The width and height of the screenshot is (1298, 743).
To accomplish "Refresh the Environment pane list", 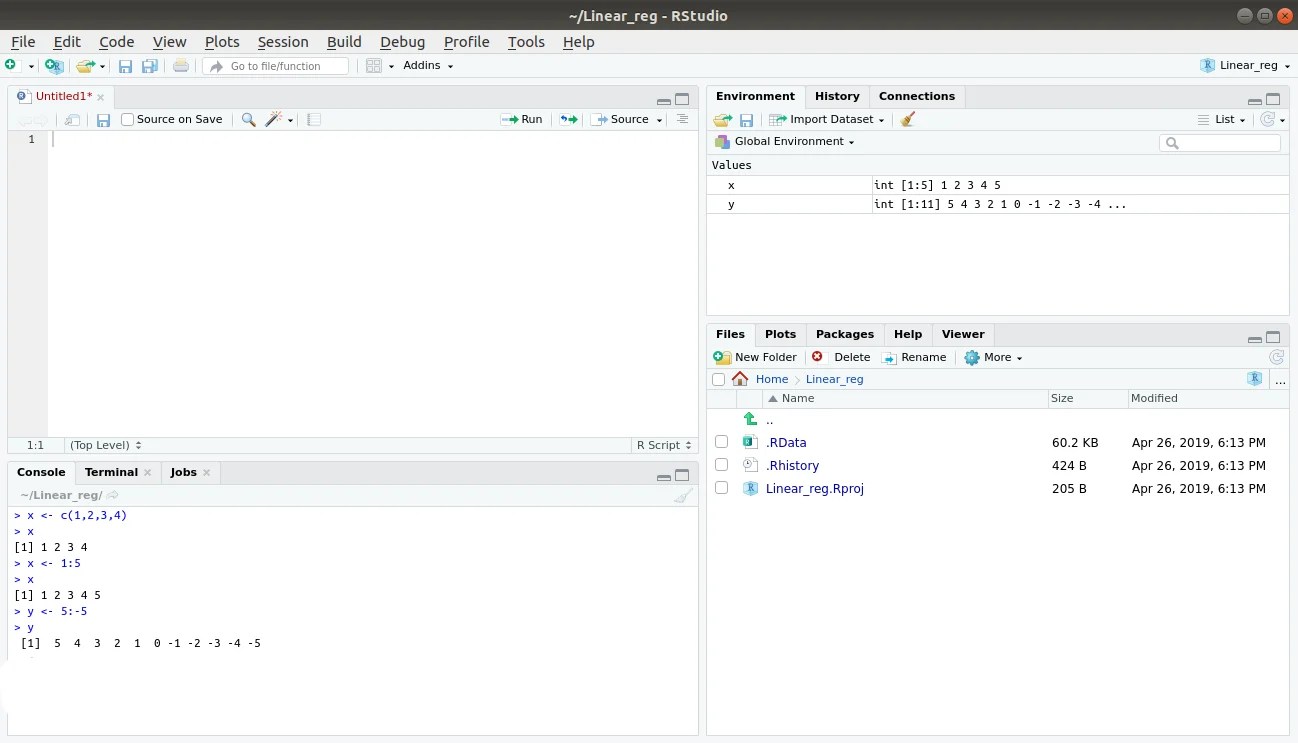I will 1267,119.
